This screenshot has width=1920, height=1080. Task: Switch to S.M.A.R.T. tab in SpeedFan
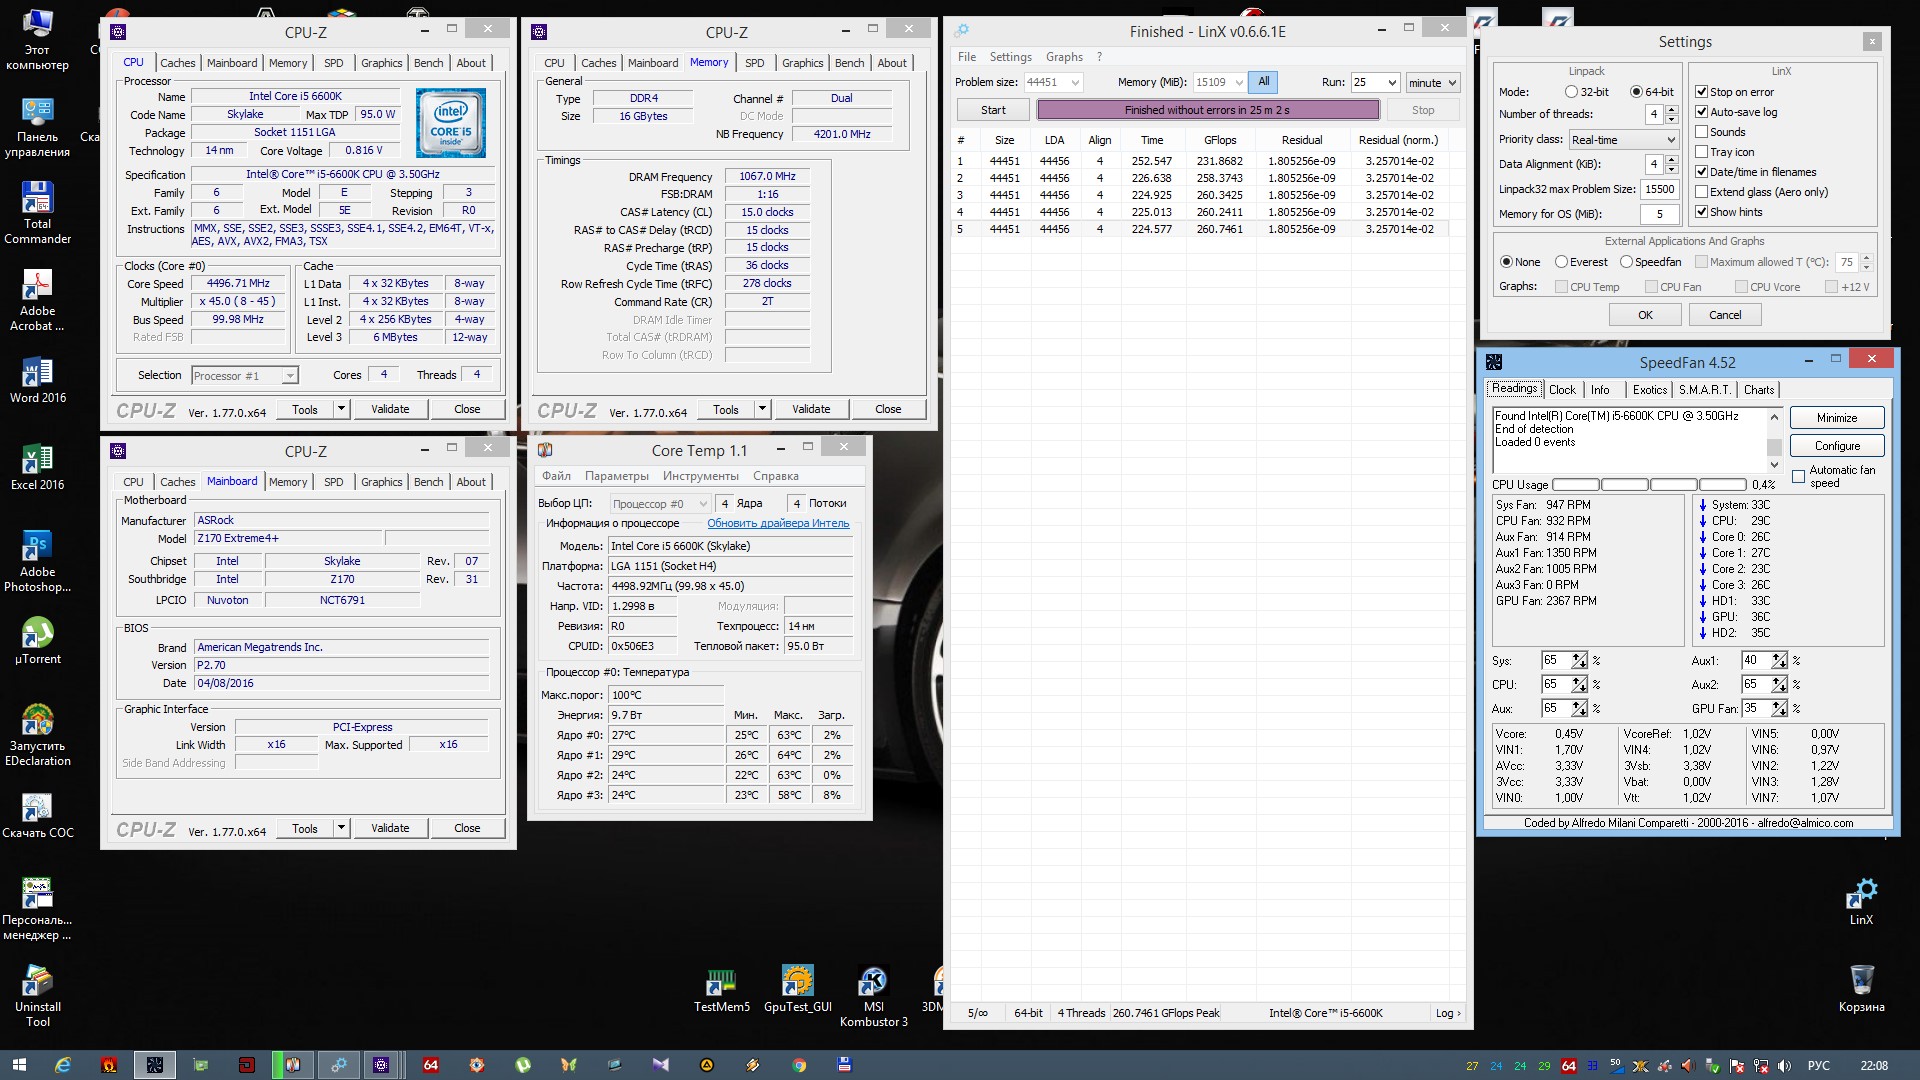click(x=1704, y=390)
